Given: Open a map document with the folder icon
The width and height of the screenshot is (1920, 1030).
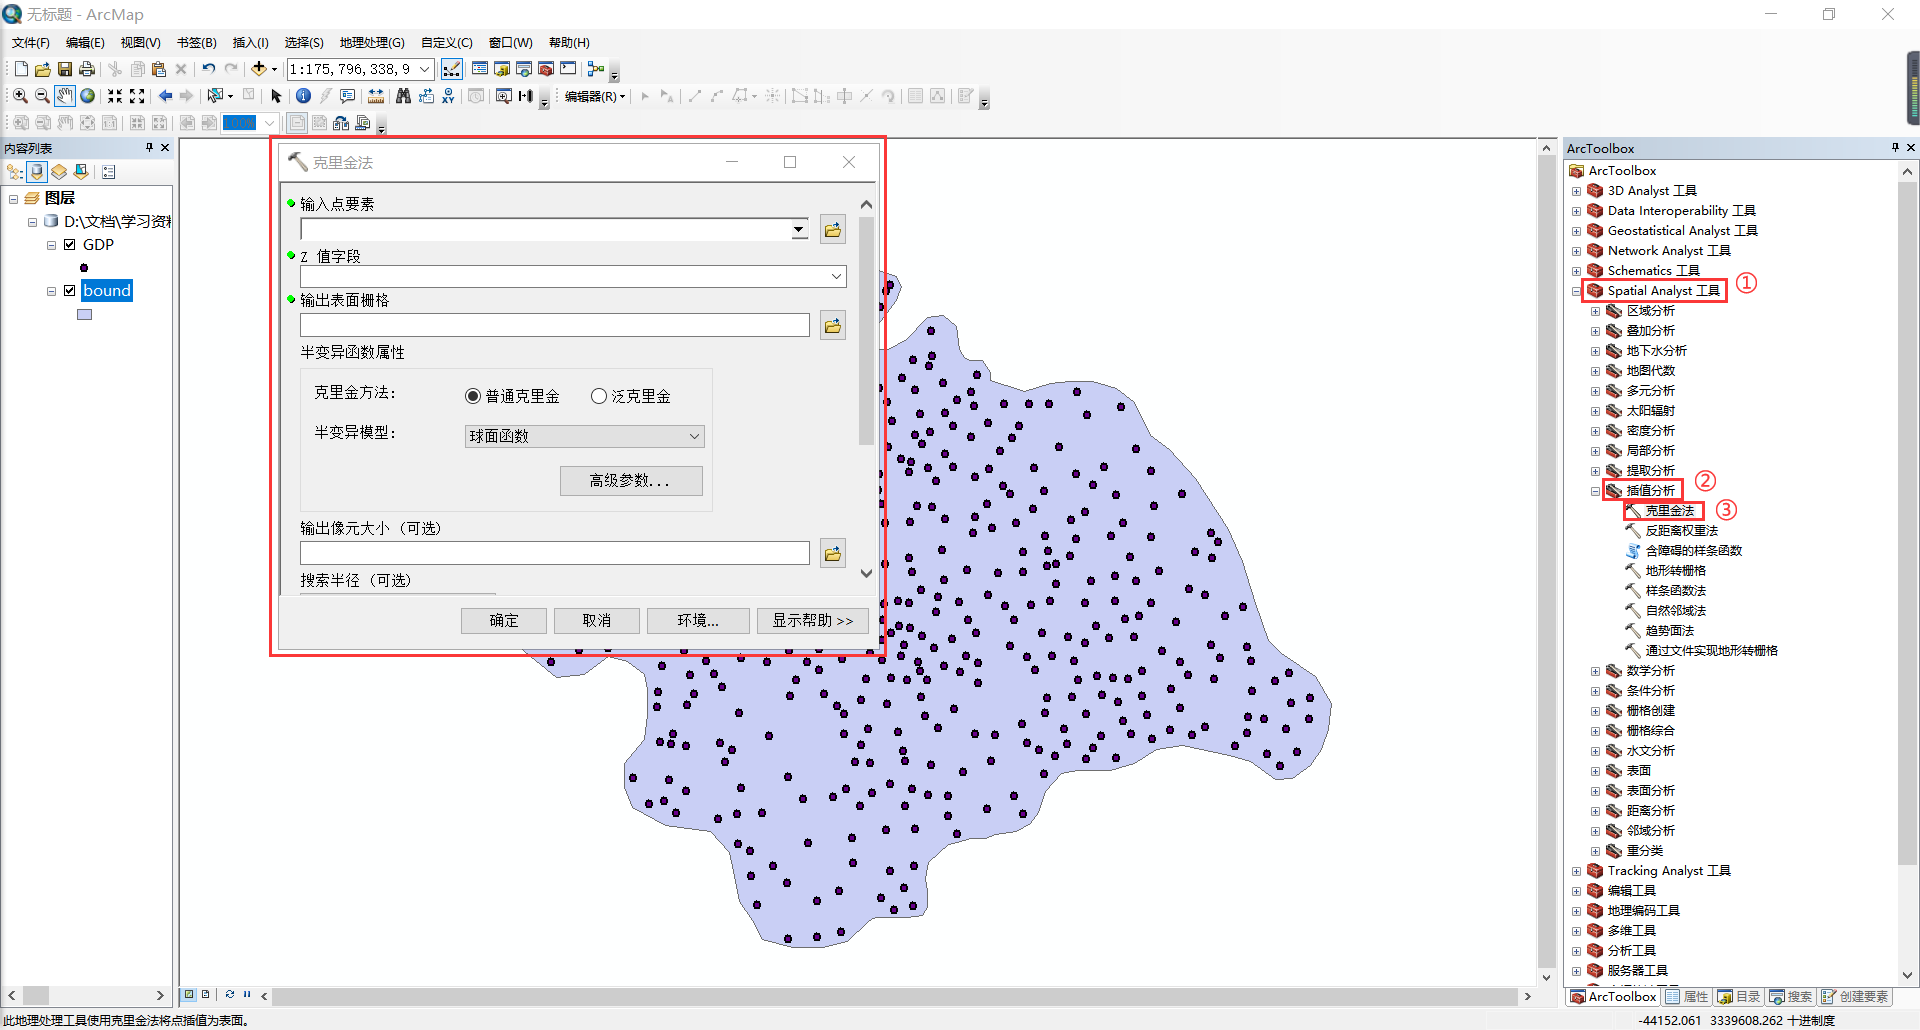Looking at the screenshot, I should tap(43, 69).
